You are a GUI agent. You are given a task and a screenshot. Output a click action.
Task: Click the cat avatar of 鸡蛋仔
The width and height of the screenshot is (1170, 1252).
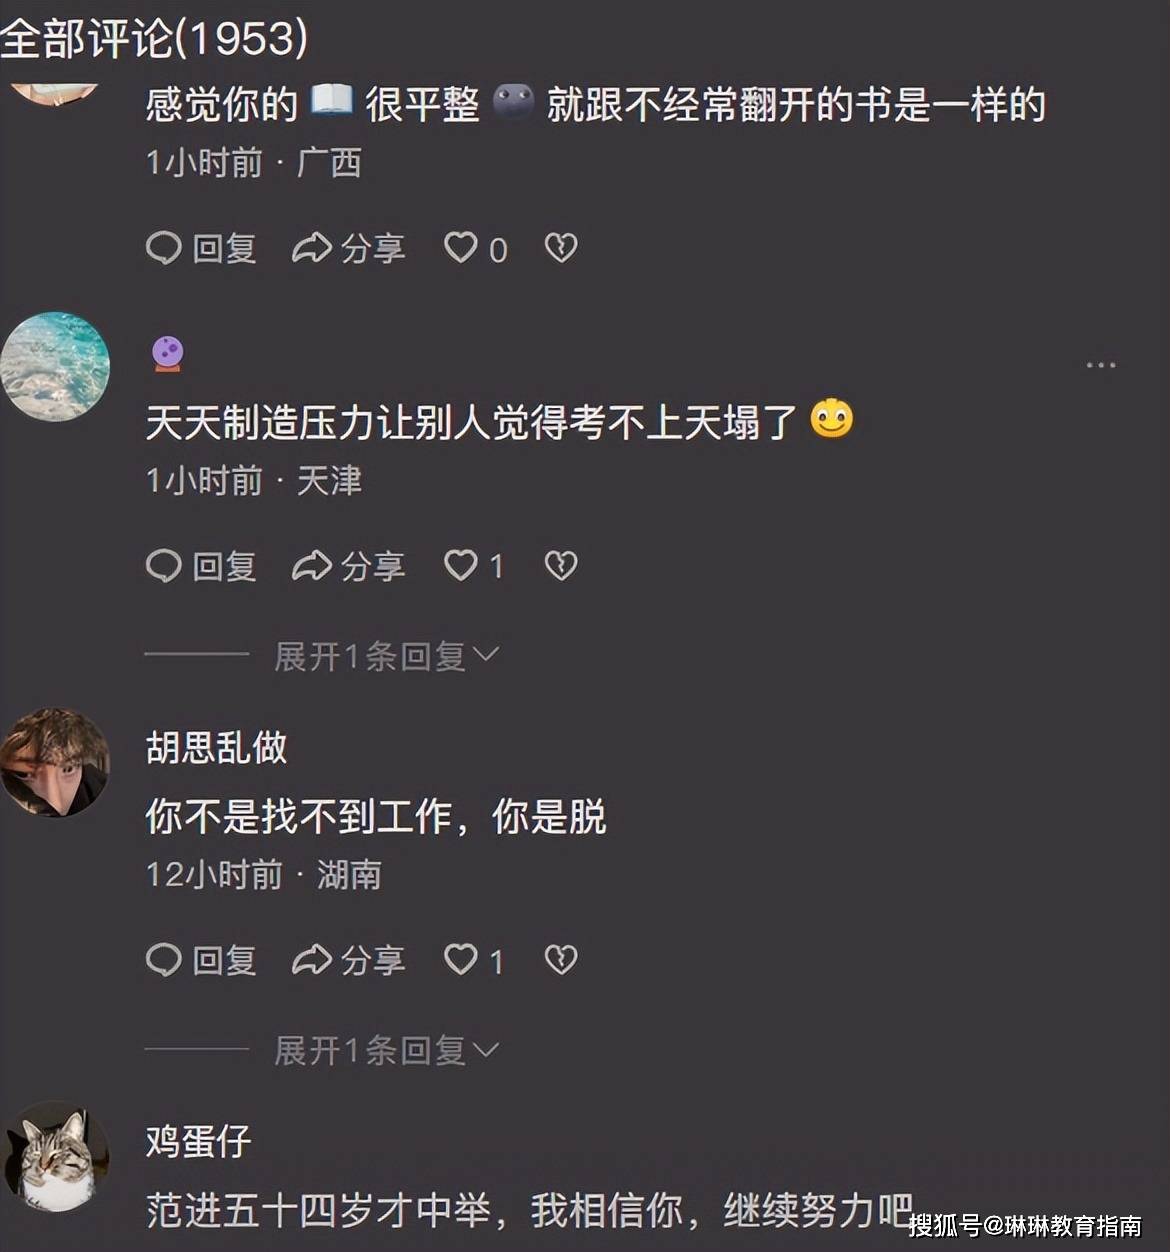coord(55,1156)
